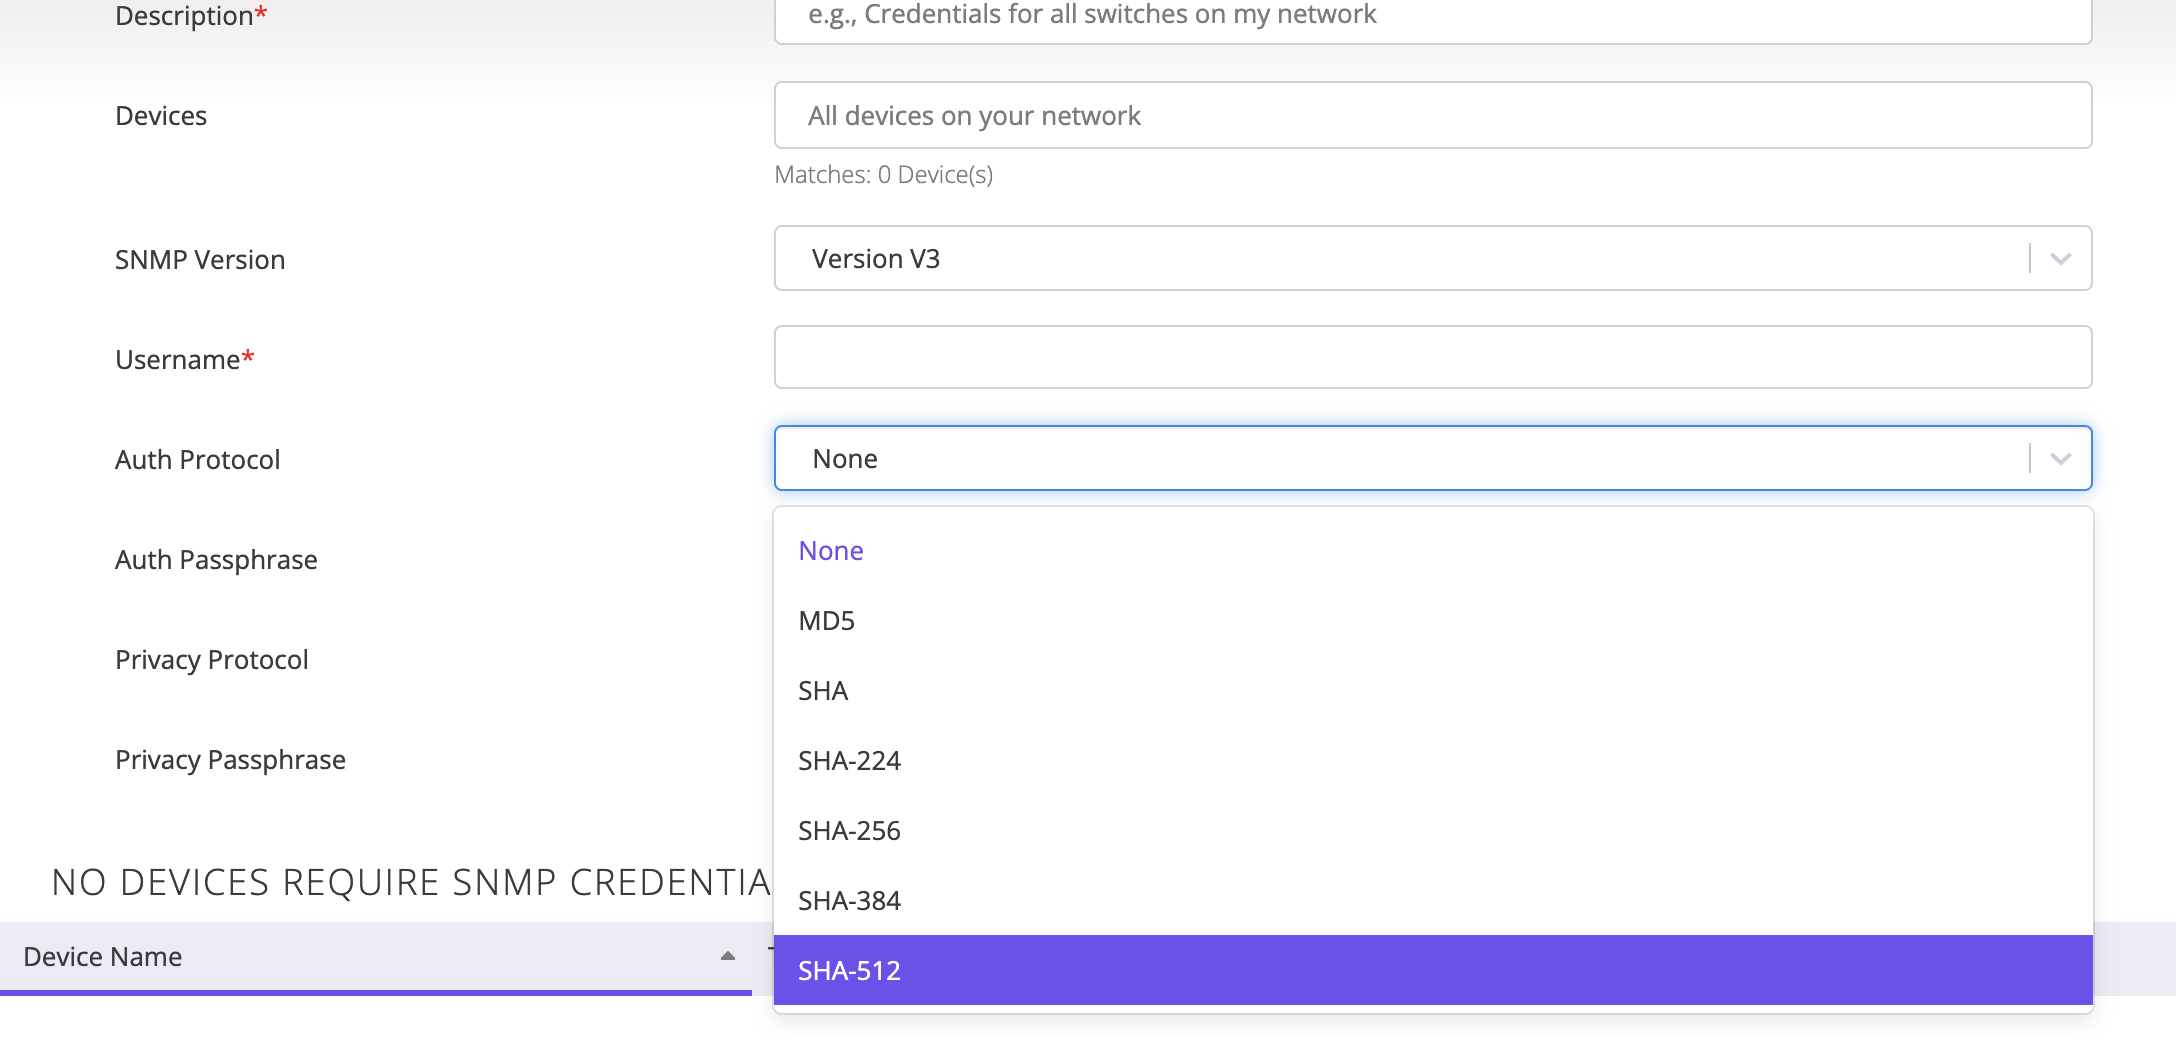Select MD5 as the auth protocol

pyautogui.click(x=826, y=620)
